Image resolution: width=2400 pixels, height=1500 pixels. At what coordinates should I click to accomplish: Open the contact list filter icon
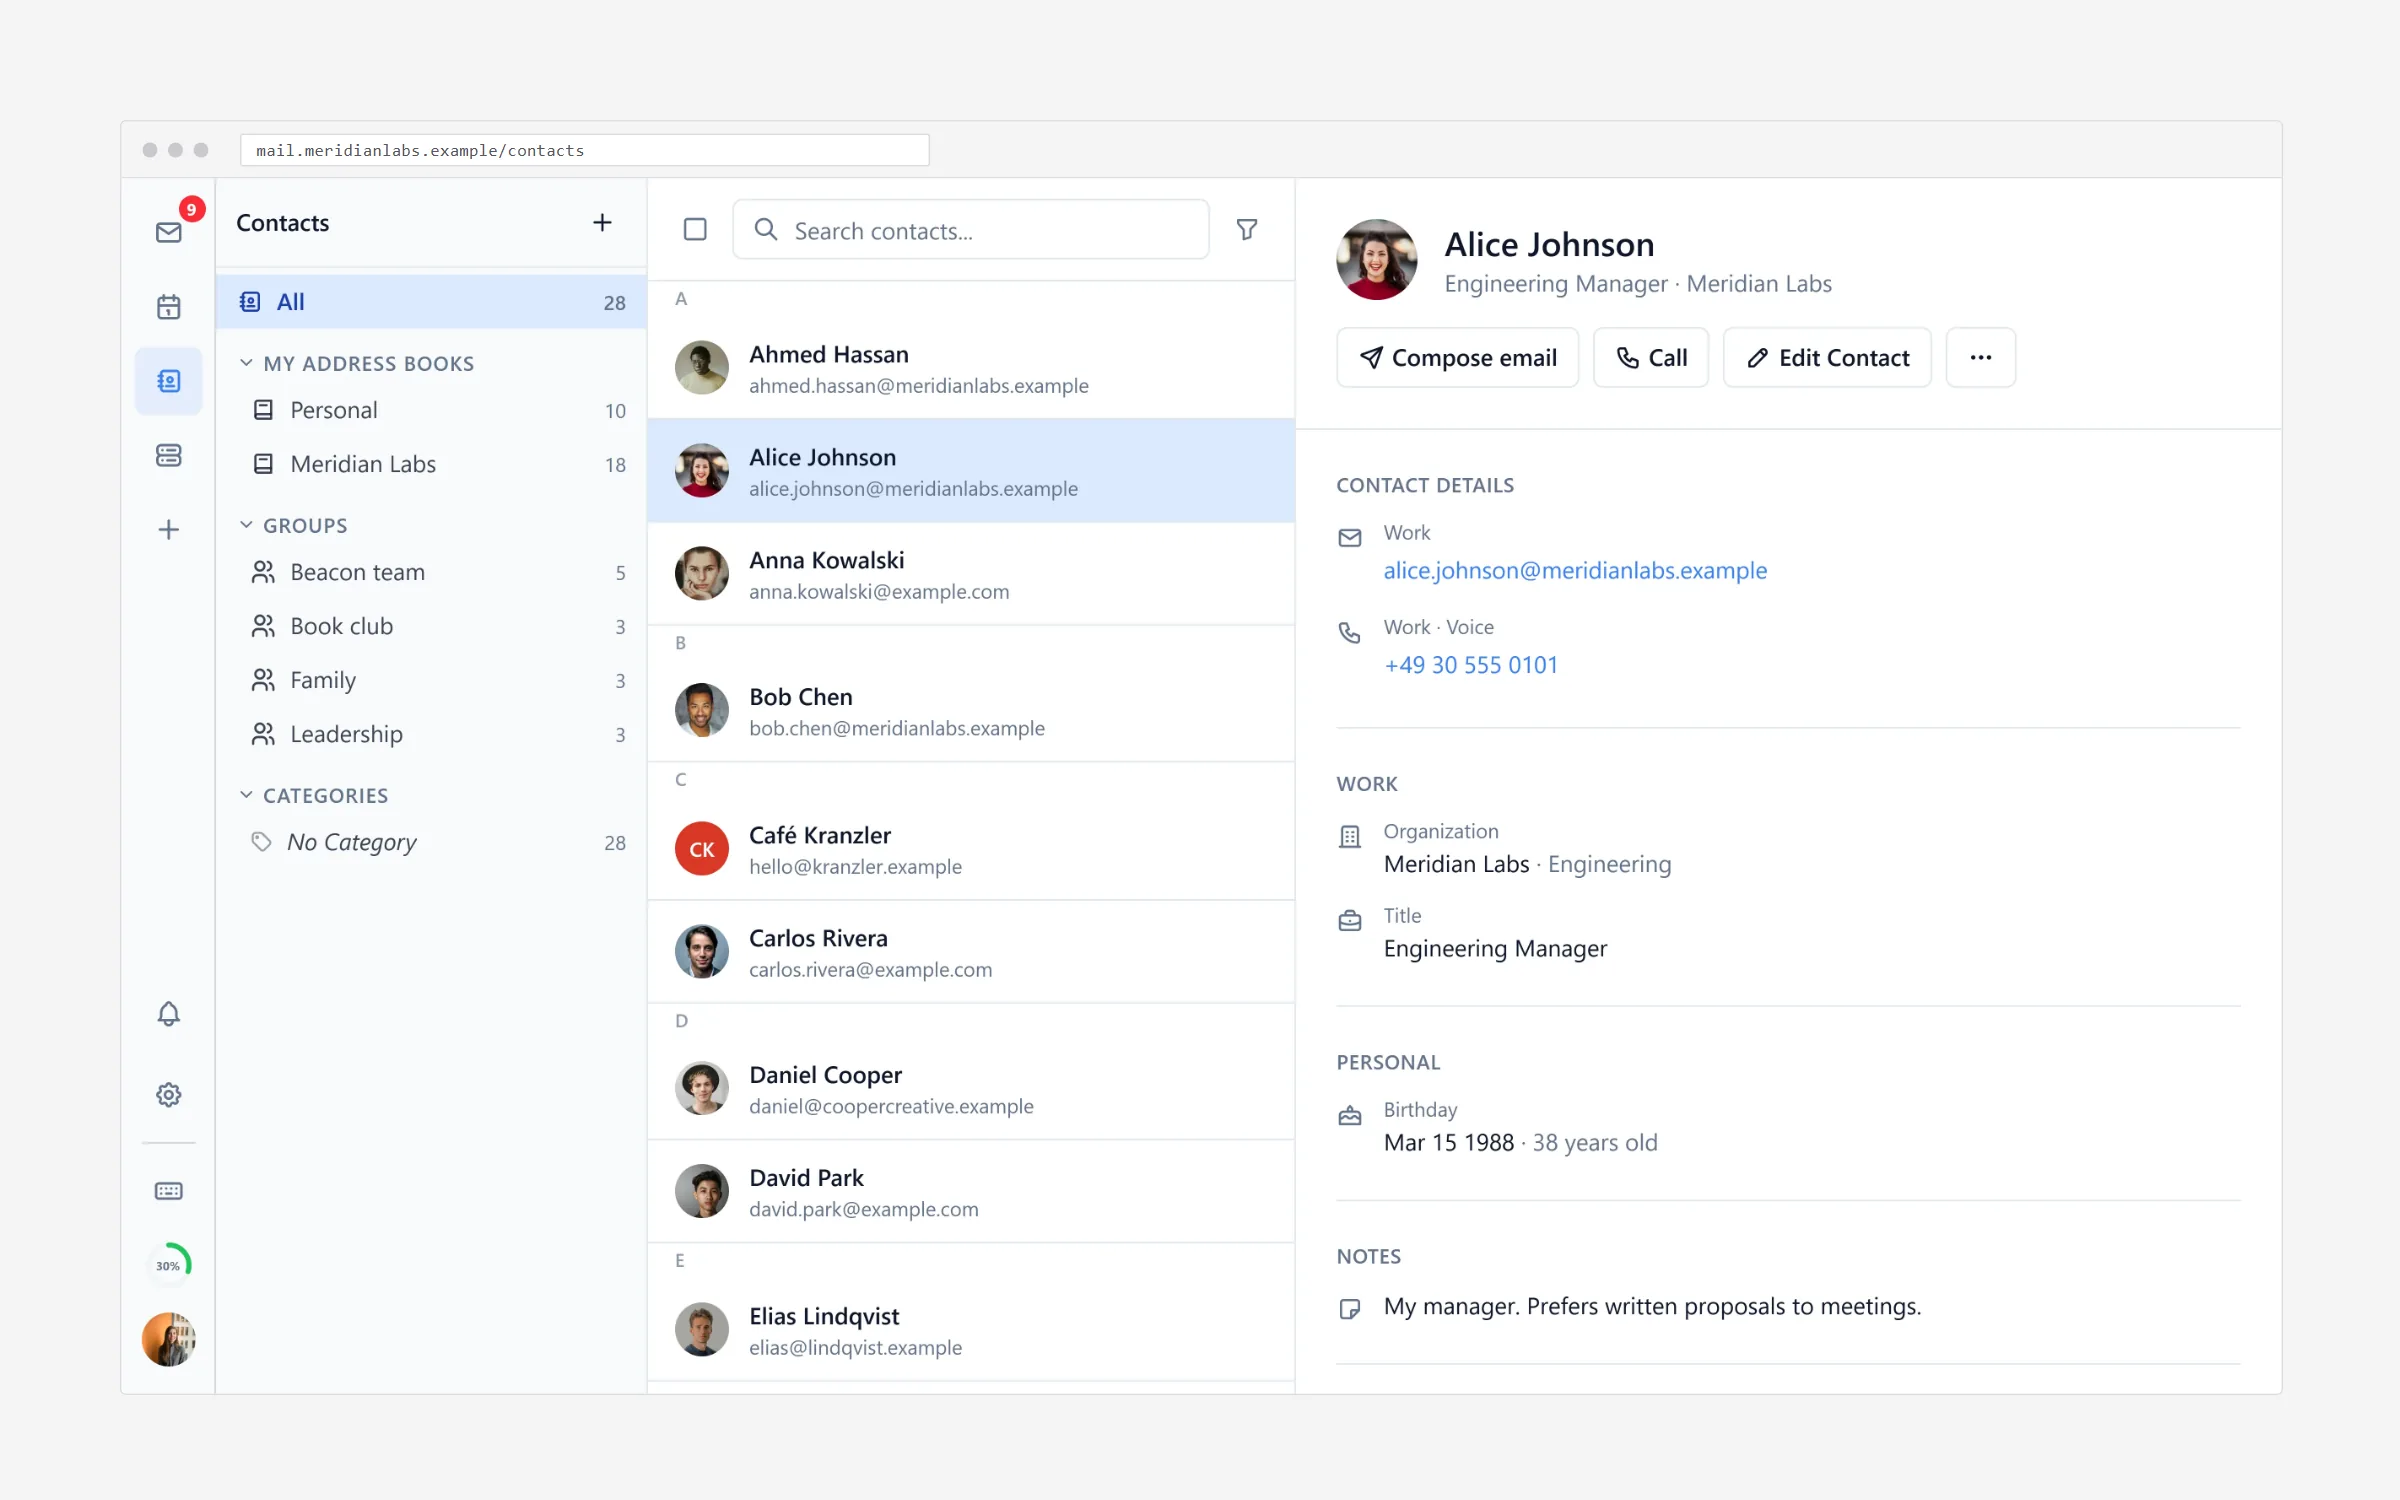(1247, 230)
